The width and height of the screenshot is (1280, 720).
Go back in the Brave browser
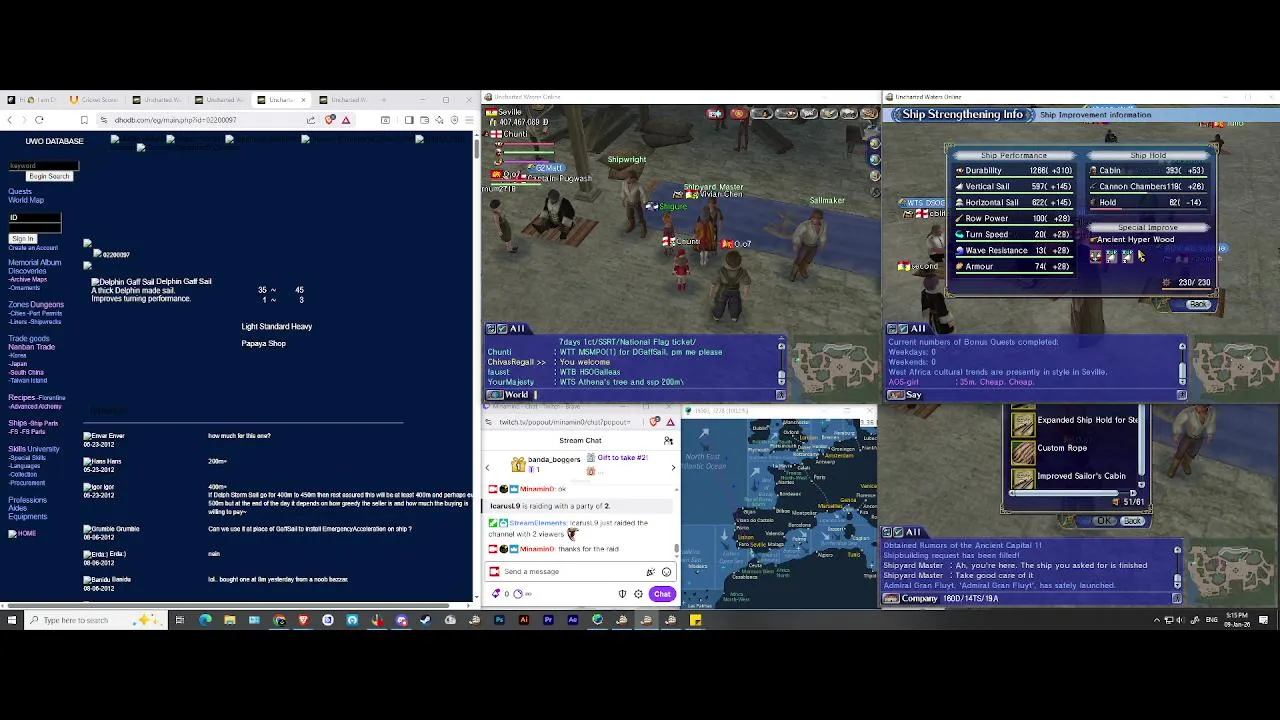click(x=10, y=120)
